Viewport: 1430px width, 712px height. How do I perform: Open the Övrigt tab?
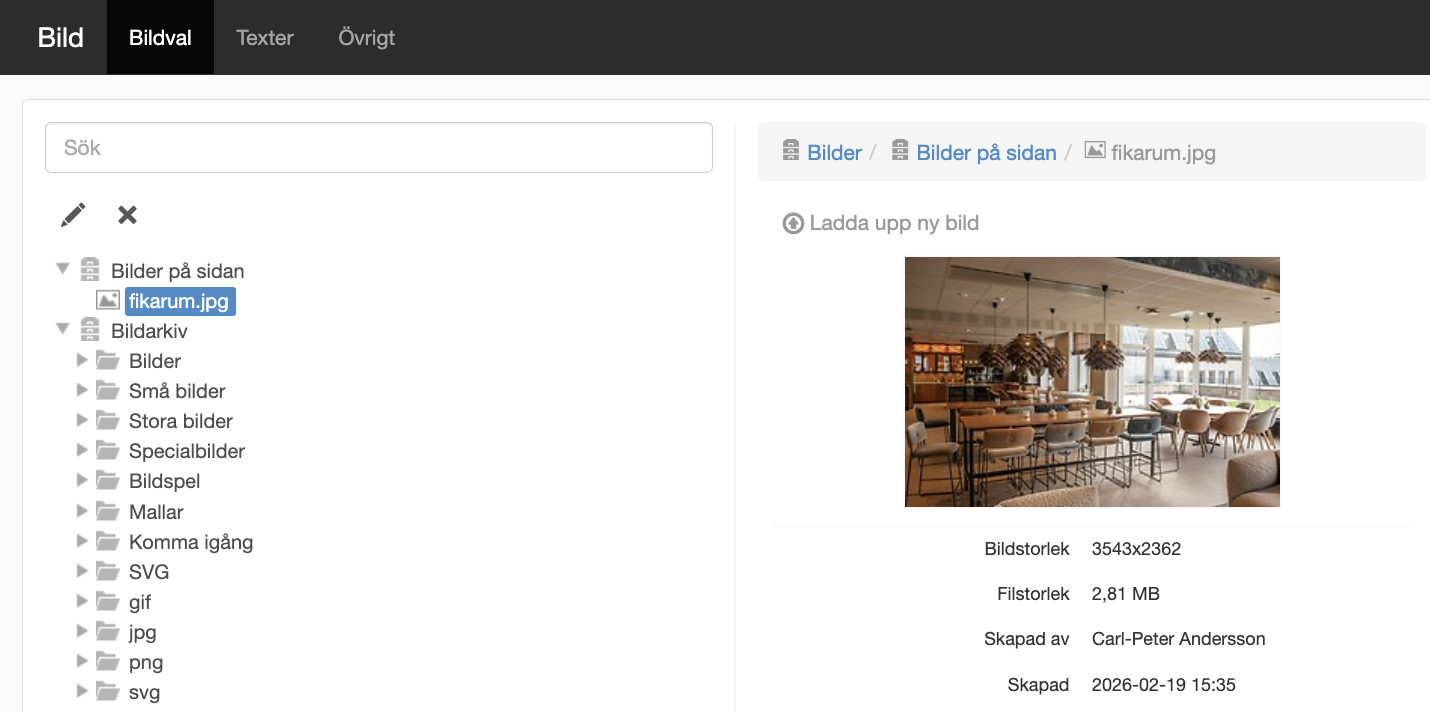[x=367, y=38]
